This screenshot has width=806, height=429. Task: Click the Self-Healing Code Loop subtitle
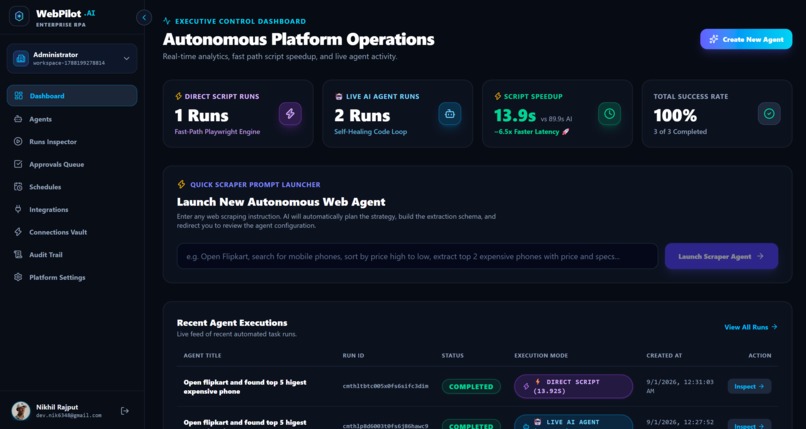[371, 132]
